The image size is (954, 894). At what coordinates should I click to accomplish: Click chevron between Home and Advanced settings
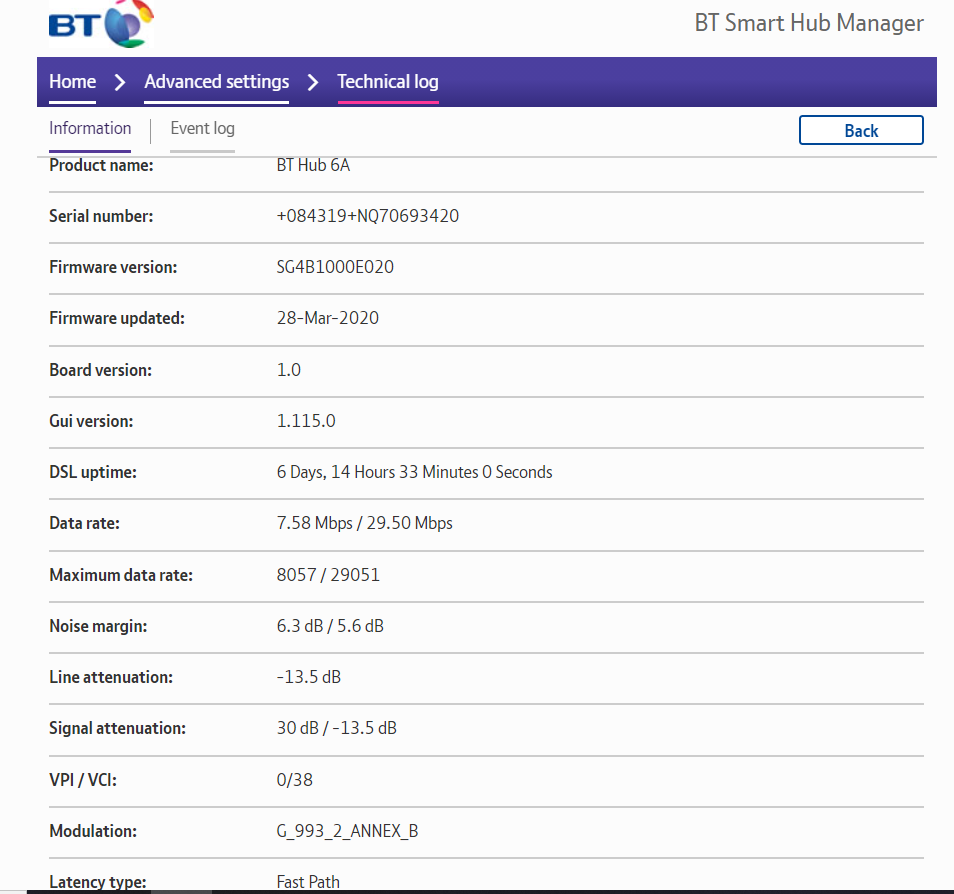coord(120,82)
